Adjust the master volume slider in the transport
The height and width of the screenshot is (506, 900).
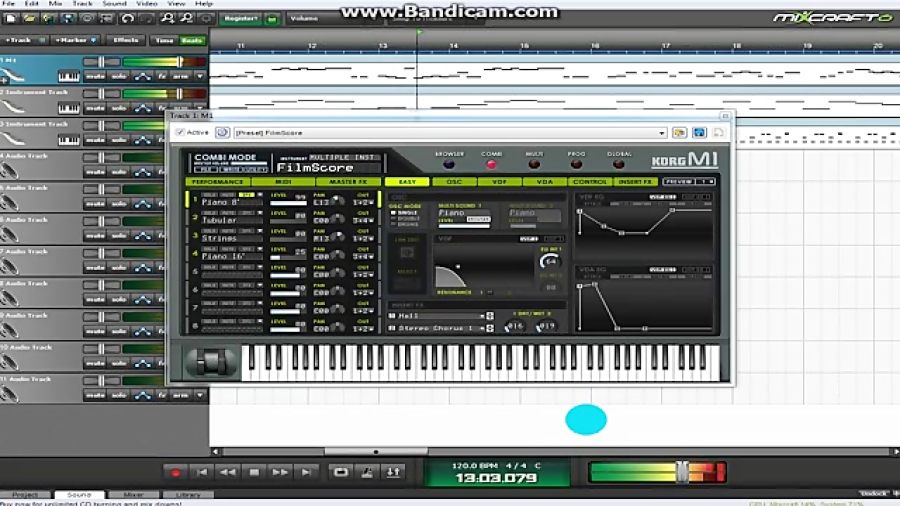pos(682,472)
